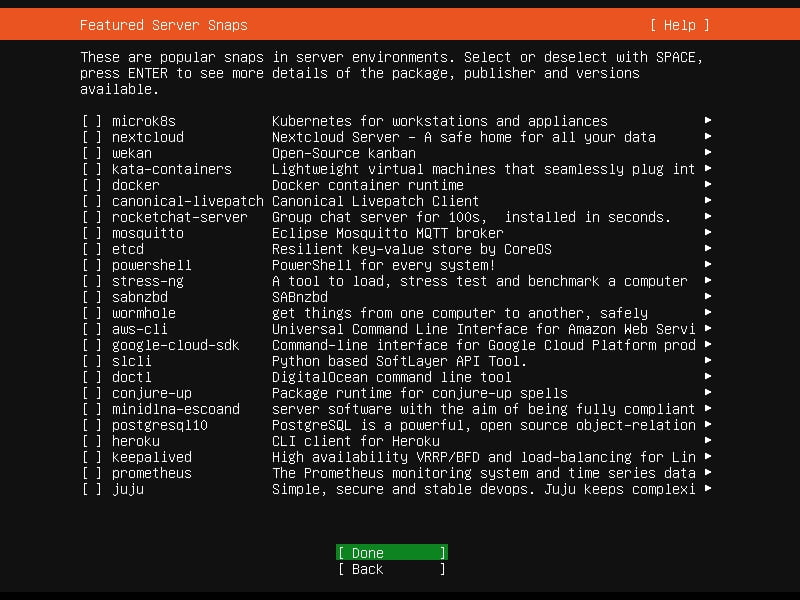Check the postgresql10 database snap
This screenshot has width=800, height=600.
[91, 425]
